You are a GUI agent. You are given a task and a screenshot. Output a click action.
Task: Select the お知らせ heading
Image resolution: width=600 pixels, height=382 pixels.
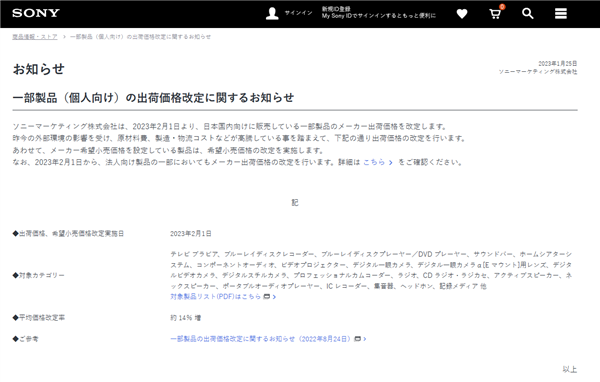click(39, 69)
